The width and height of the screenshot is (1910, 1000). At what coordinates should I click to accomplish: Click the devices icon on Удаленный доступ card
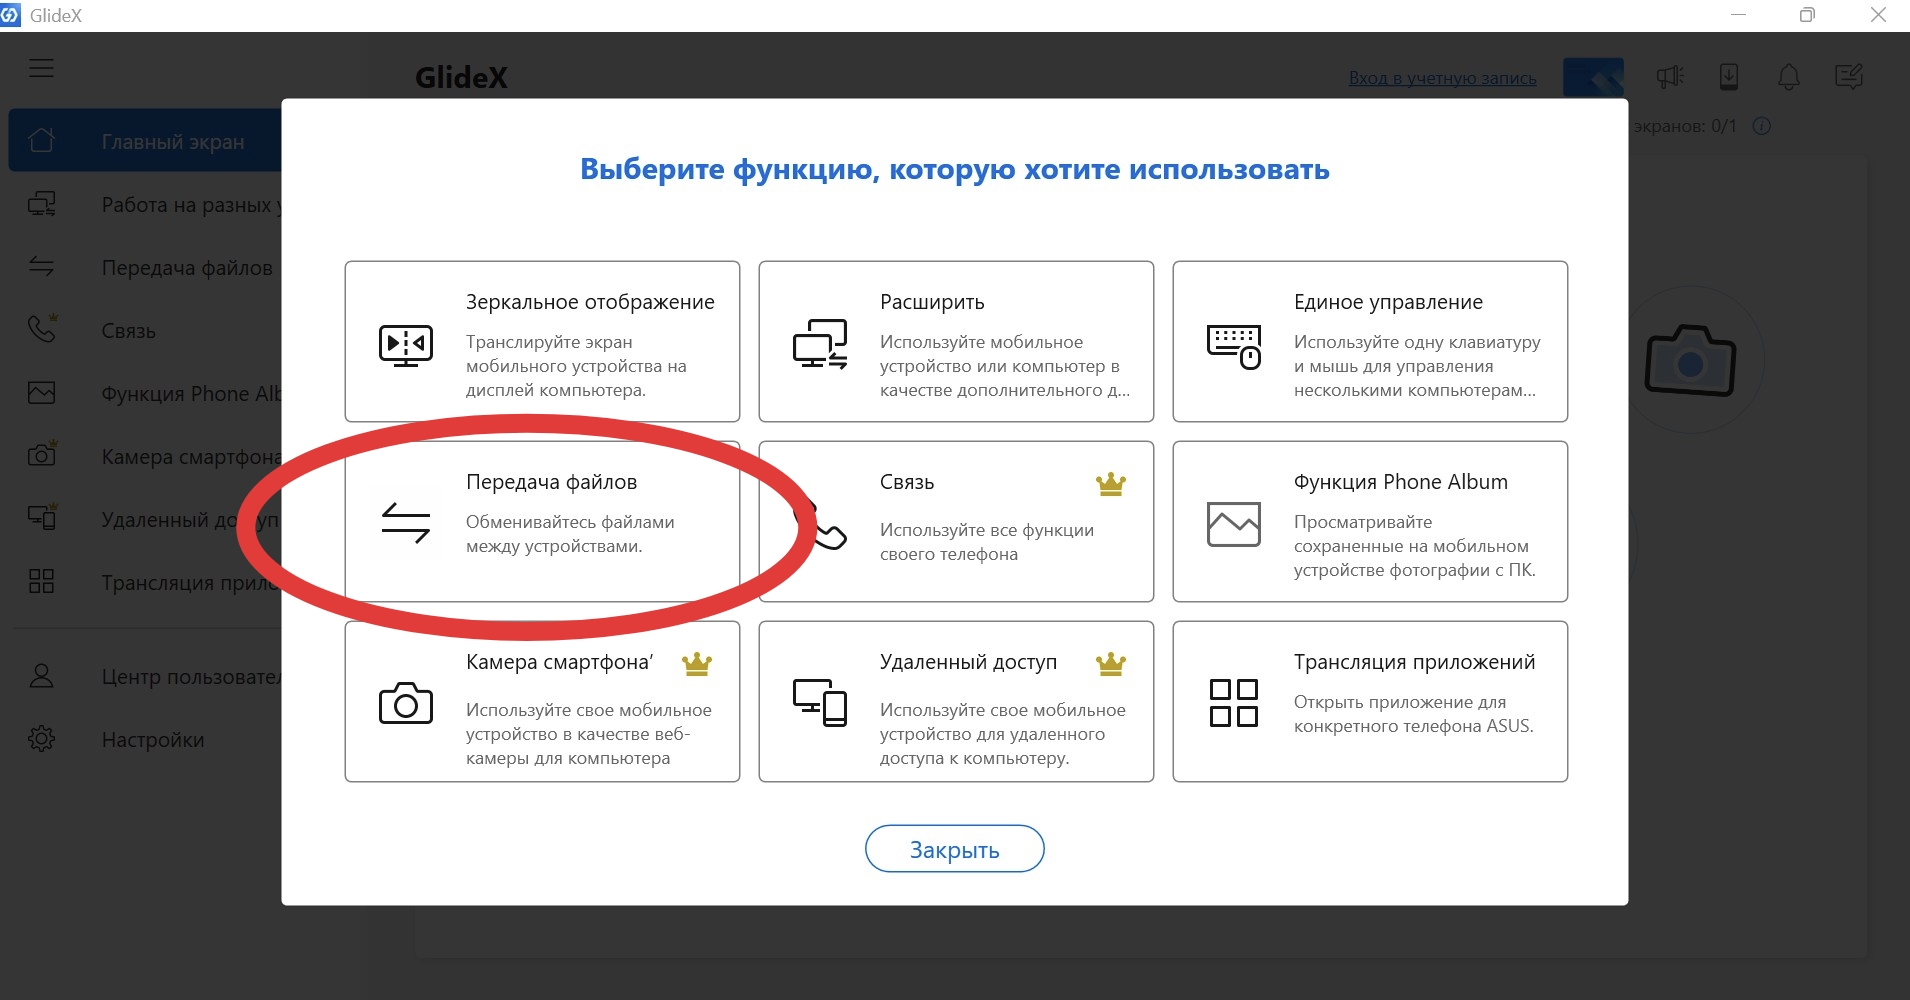point(820,702)
